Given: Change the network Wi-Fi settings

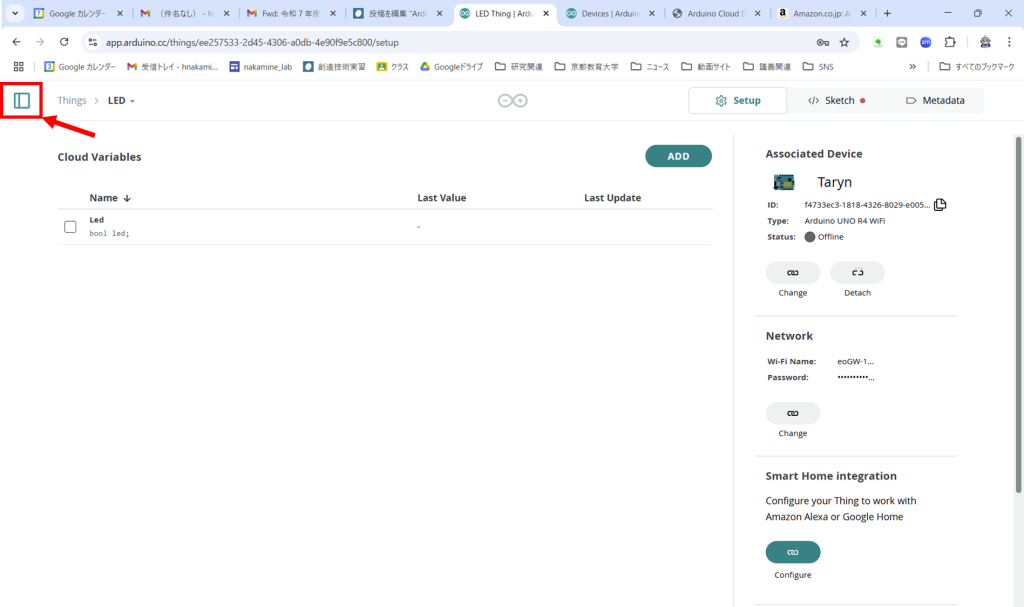Looking at the screenshot, I should click(x=792, y=413).
